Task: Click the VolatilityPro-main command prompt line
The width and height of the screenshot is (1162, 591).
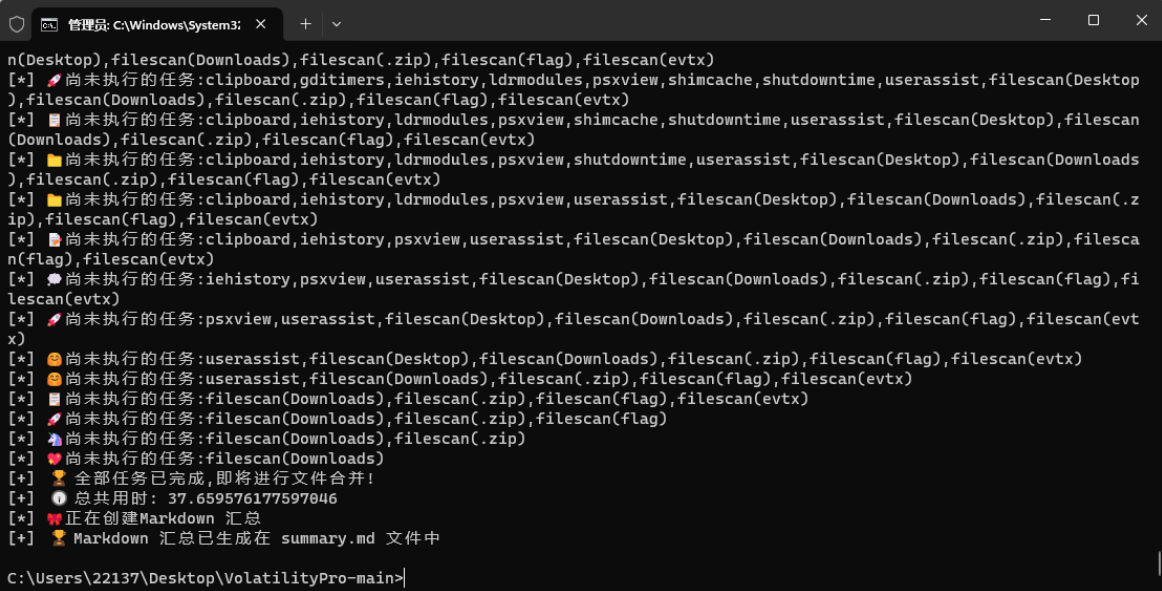Action: [x=205, y=578]
